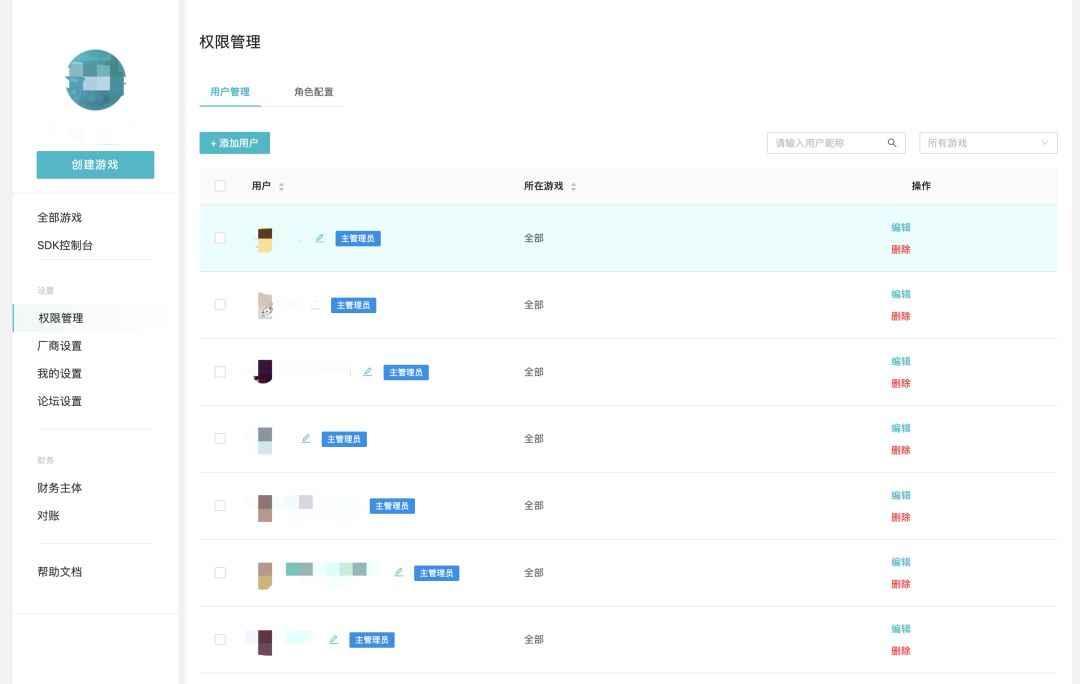Click the pencil icon in the first user row
This screenshot has width=1080, height=684.
pos(320,238)
